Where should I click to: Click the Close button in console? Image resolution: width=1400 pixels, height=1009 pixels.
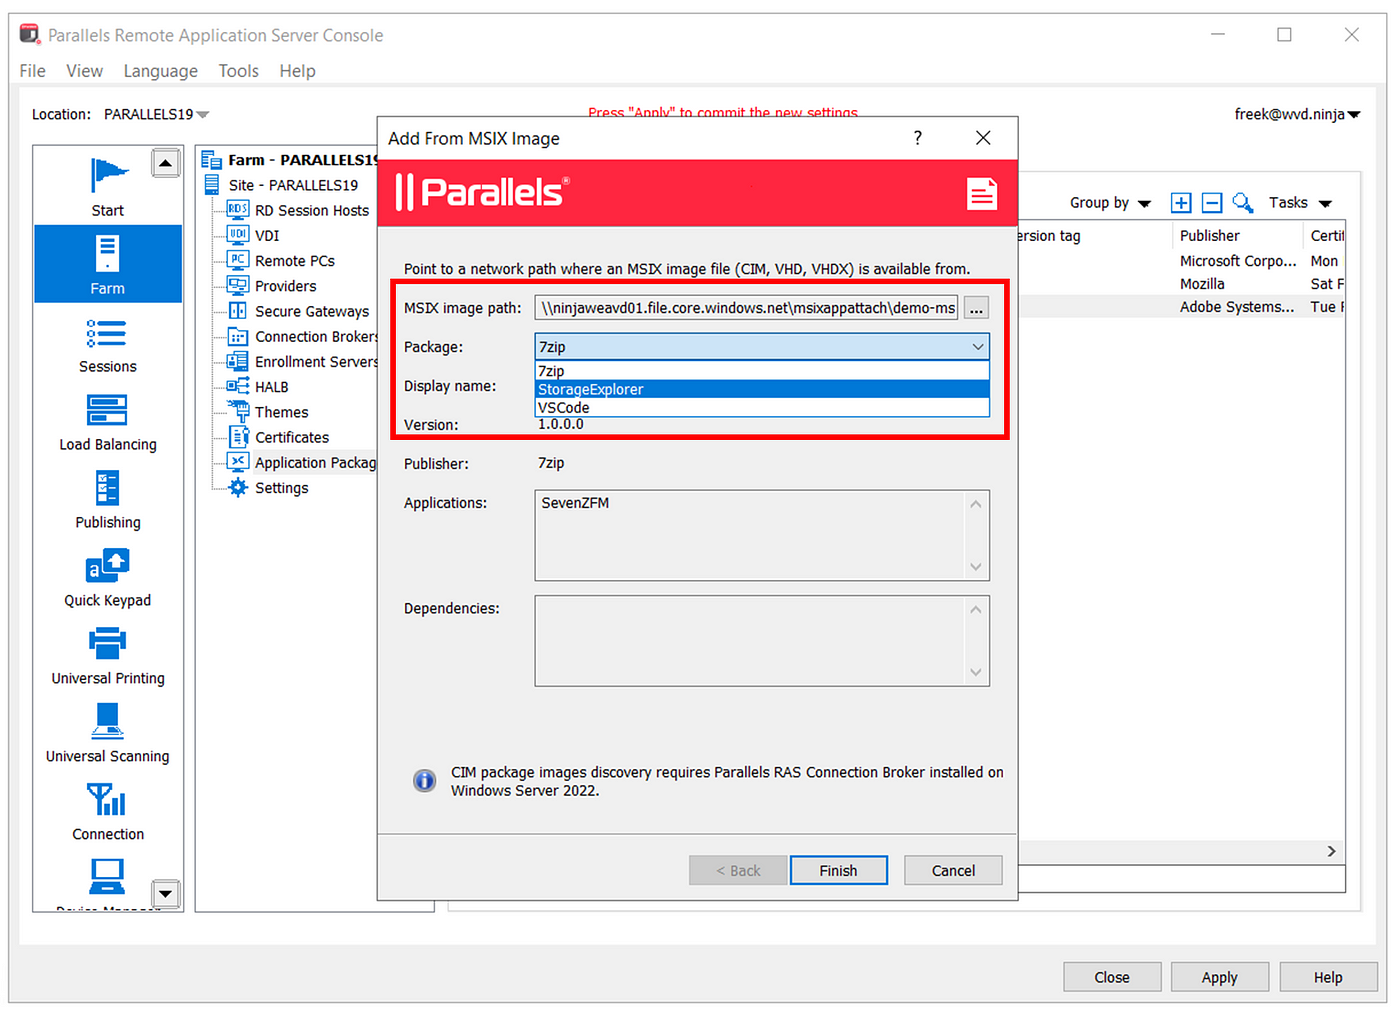point(1111,977)
